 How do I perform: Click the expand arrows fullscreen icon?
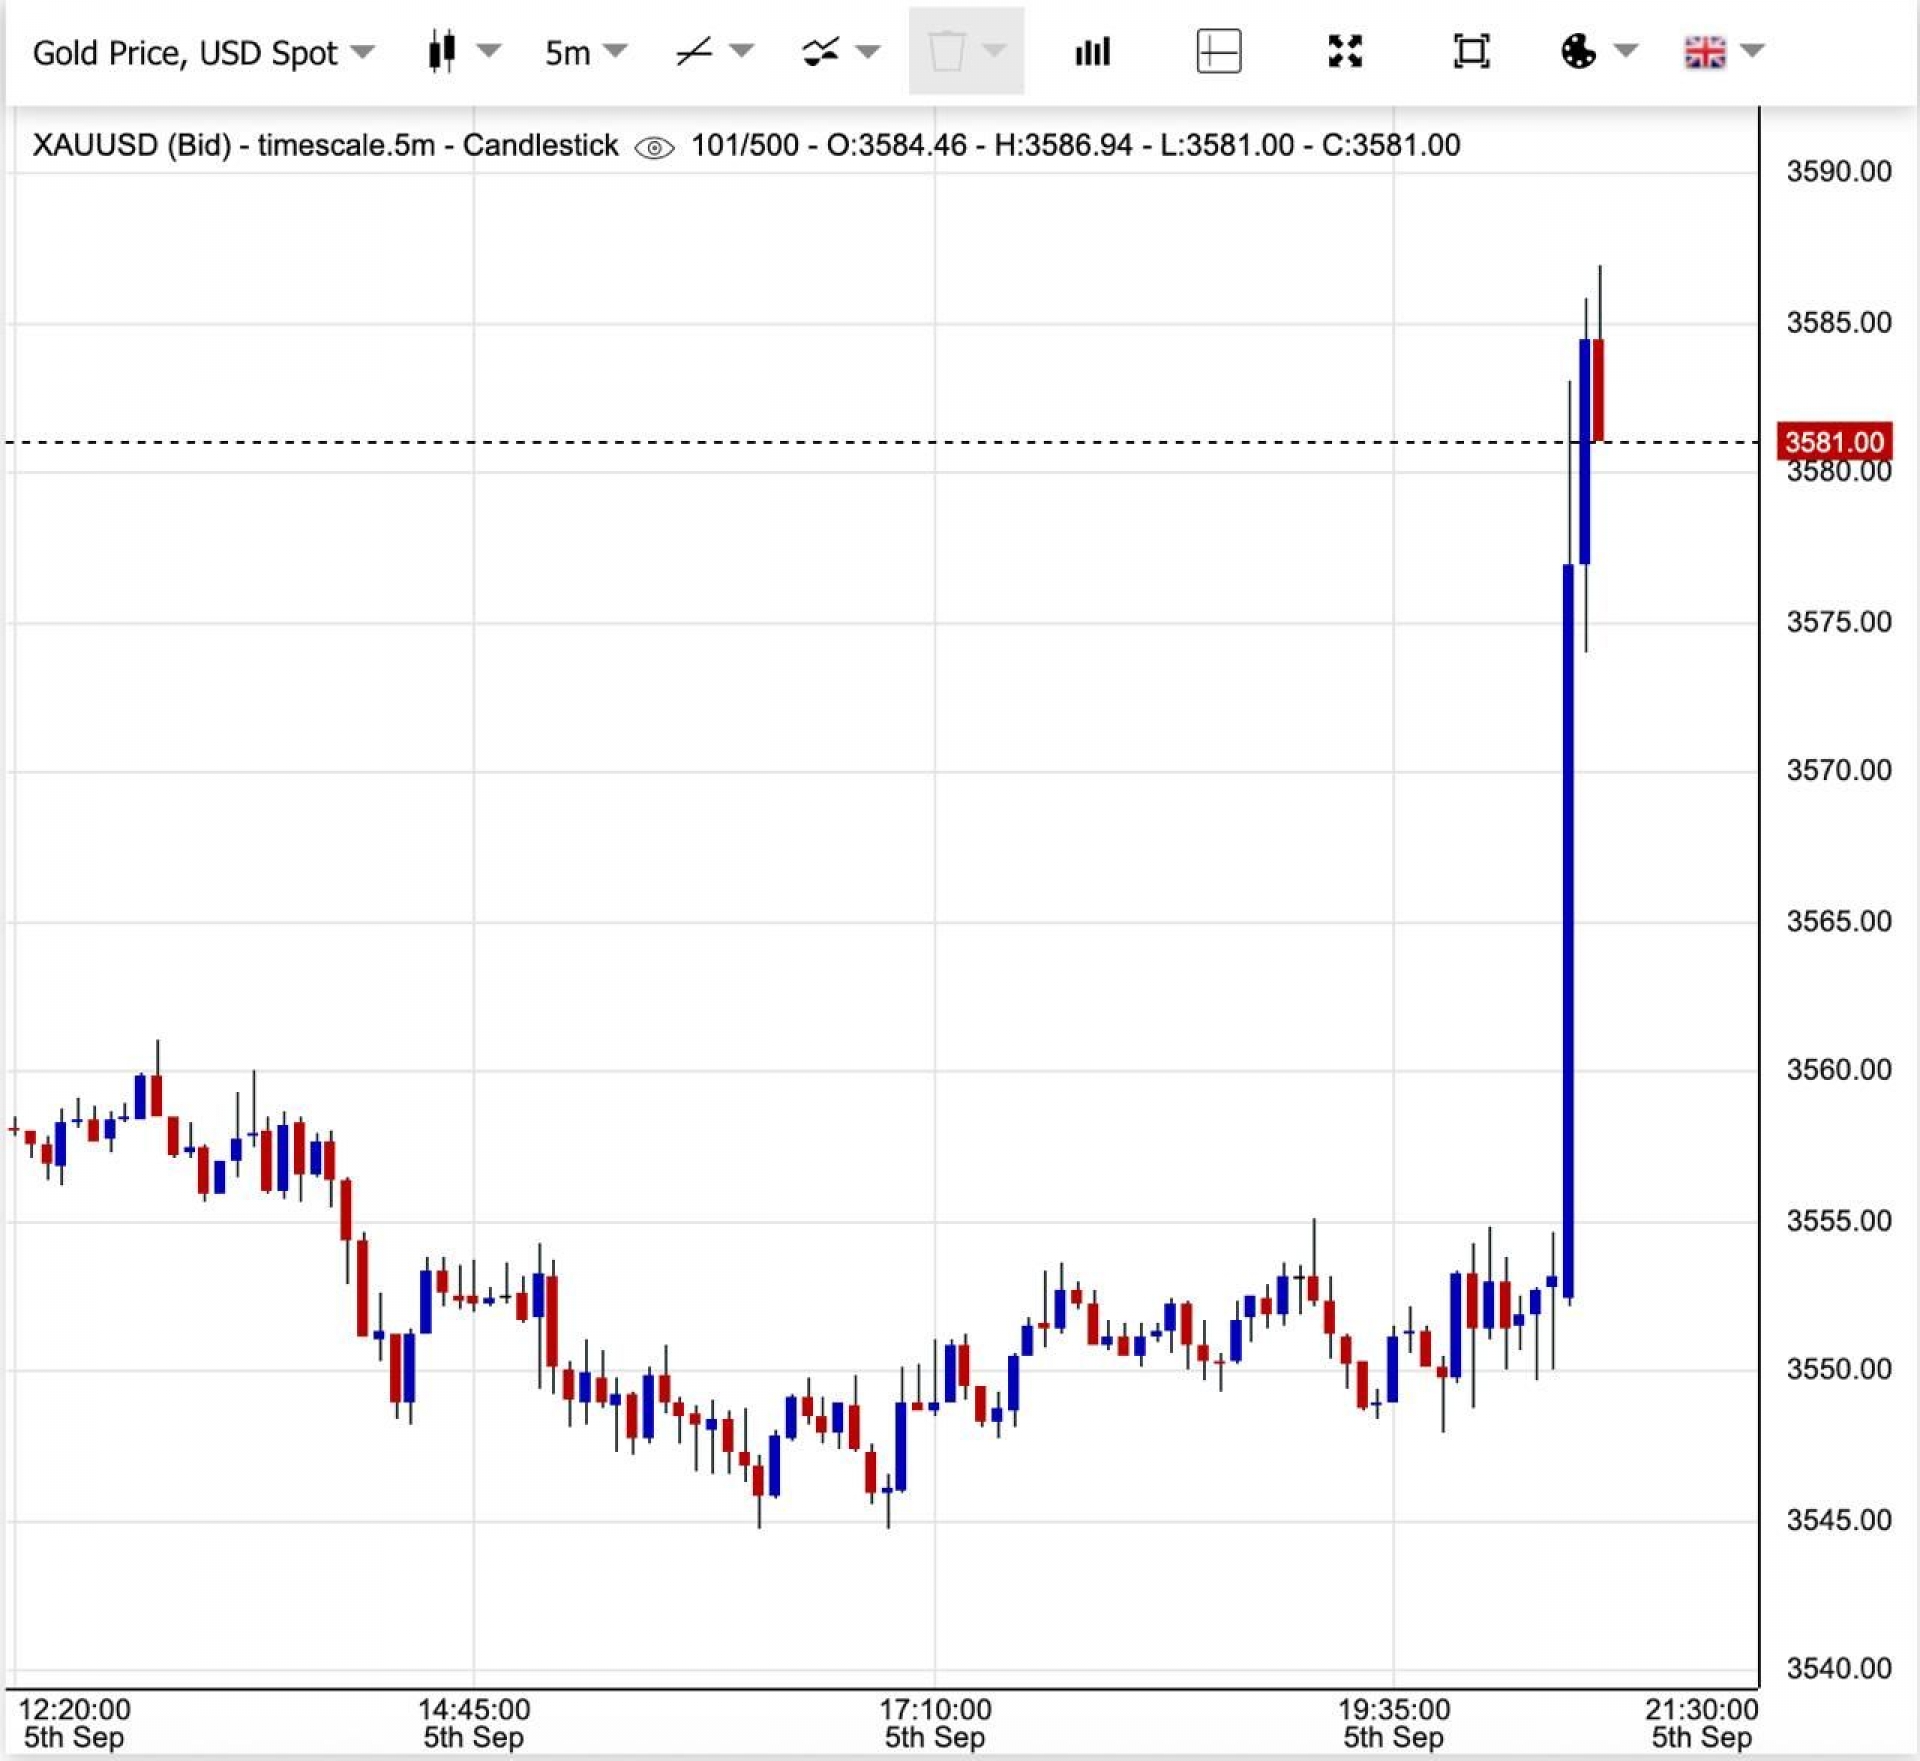point(1345,51)
